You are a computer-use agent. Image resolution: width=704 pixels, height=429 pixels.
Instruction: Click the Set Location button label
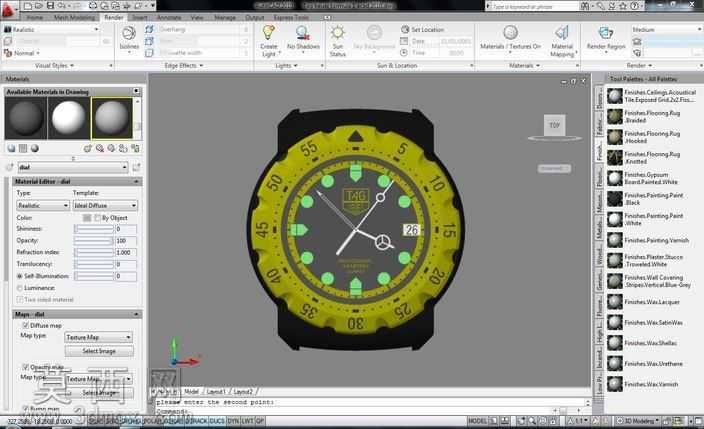click(427, 30)
